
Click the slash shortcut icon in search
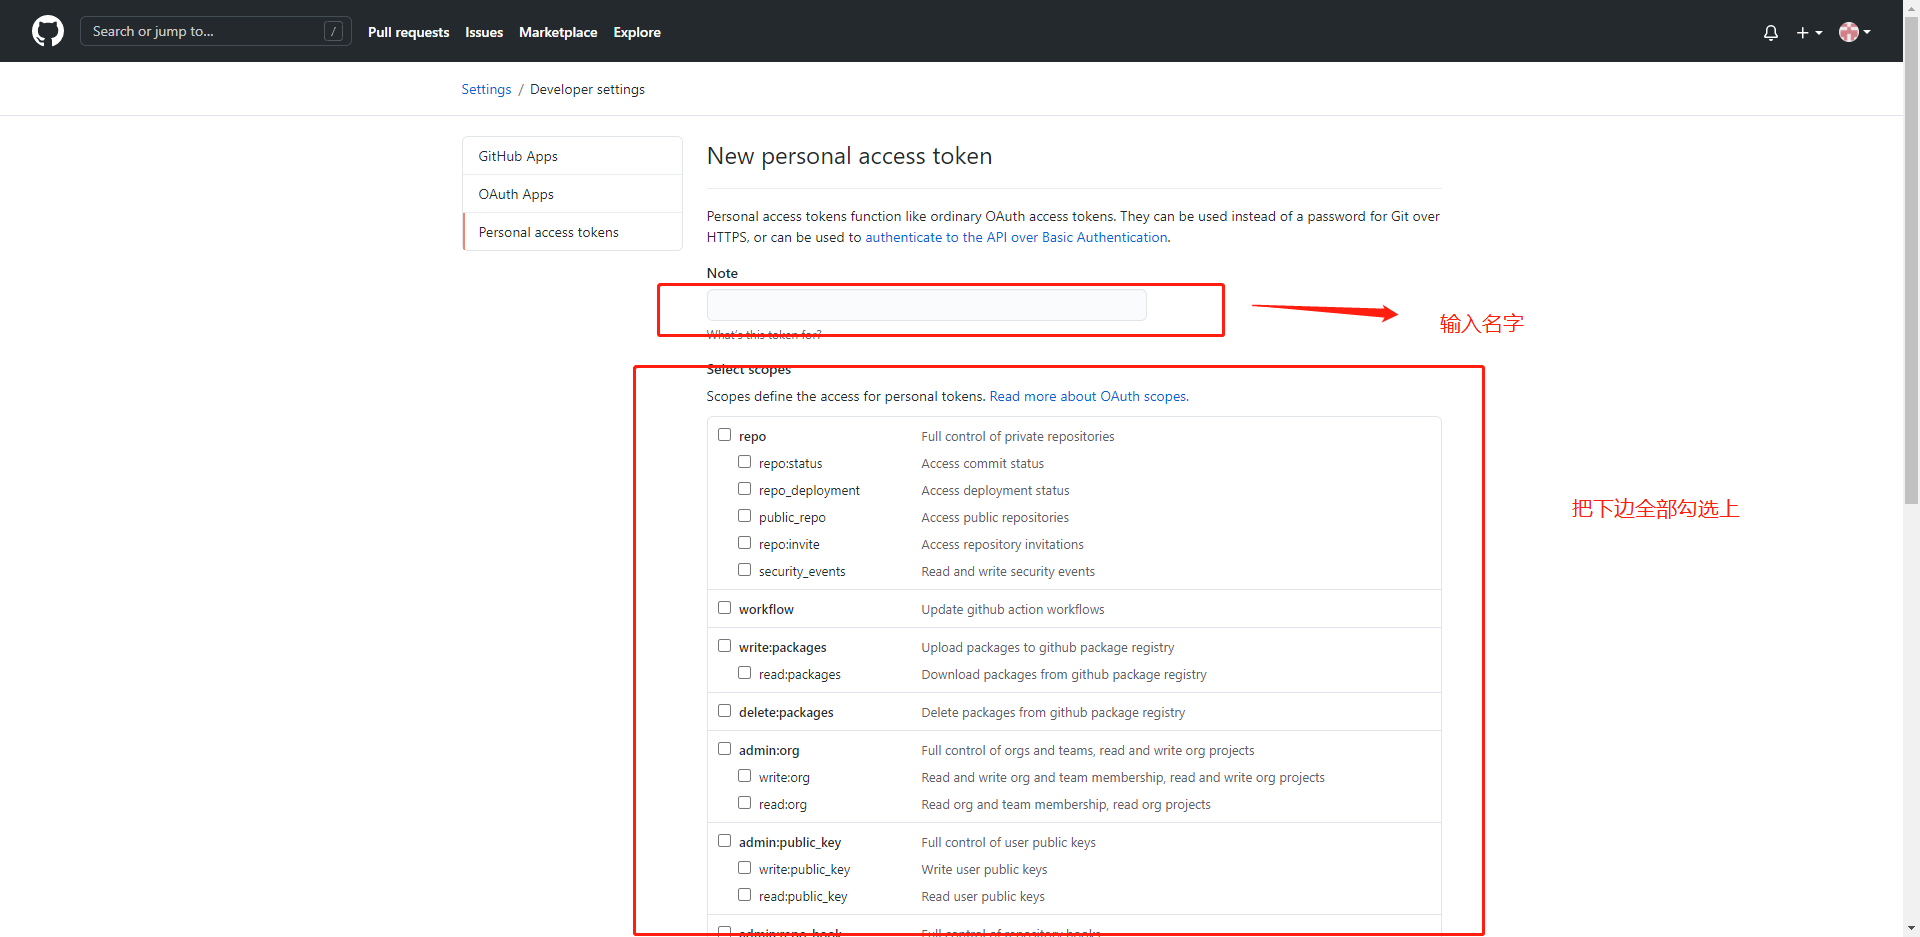(334, 31)
